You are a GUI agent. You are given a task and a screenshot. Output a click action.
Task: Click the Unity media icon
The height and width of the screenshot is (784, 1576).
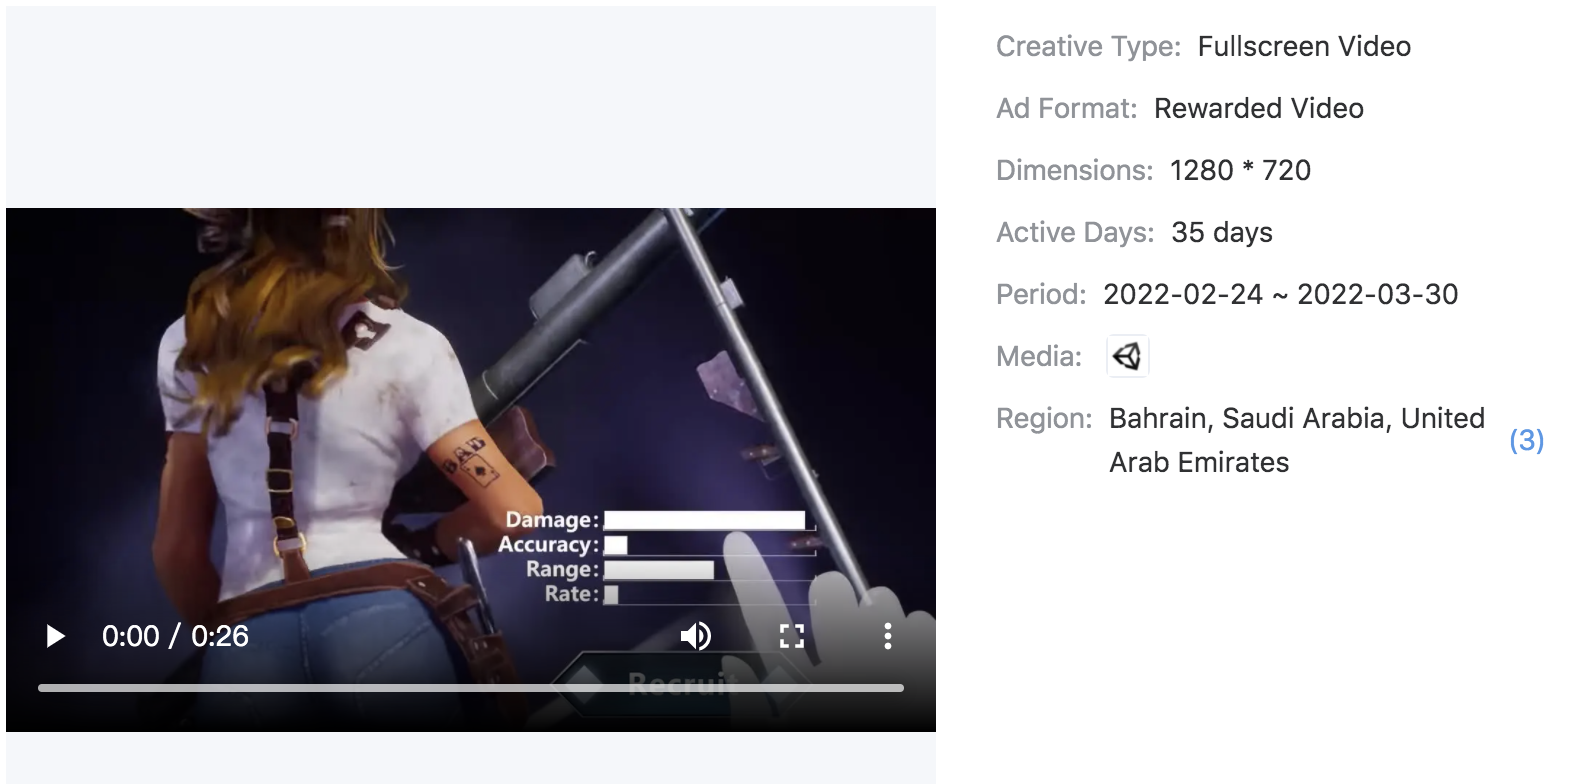point(1127,356)
